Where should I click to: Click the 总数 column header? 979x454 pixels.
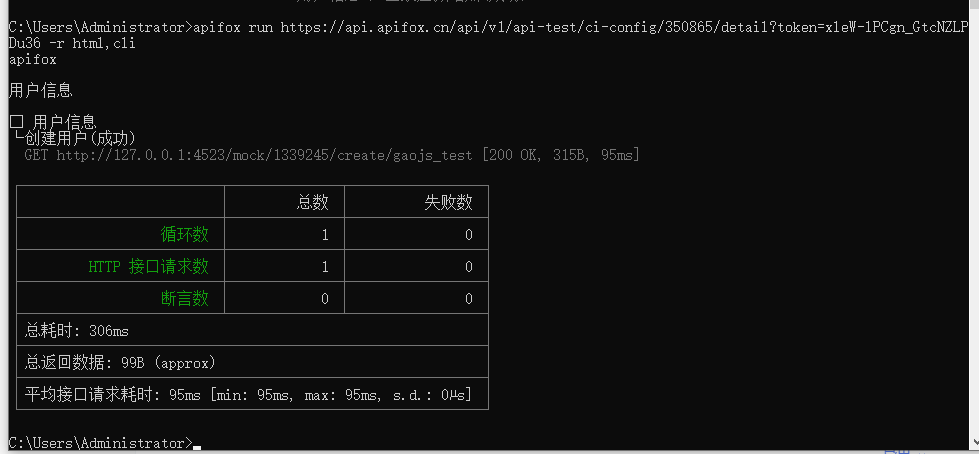312,202
